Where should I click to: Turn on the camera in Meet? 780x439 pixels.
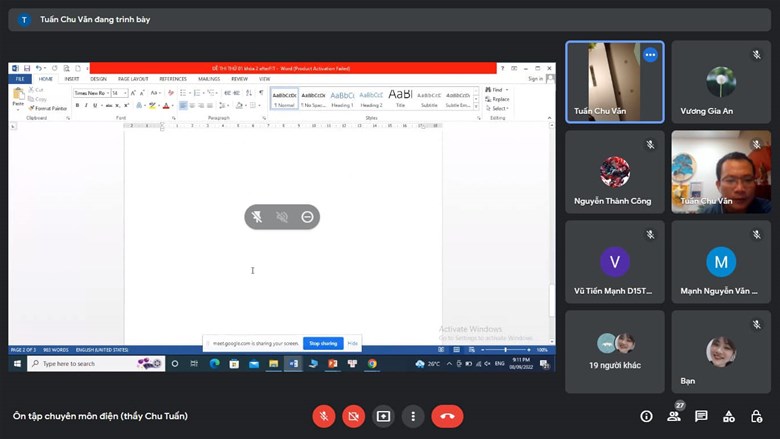point(353,416)
